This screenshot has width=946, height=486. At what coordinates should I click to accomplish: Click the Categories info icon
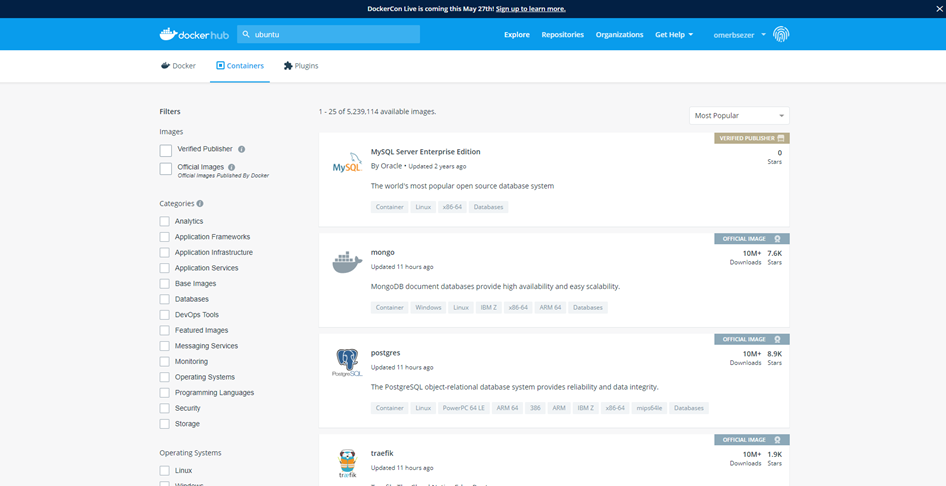click(200, 204)
